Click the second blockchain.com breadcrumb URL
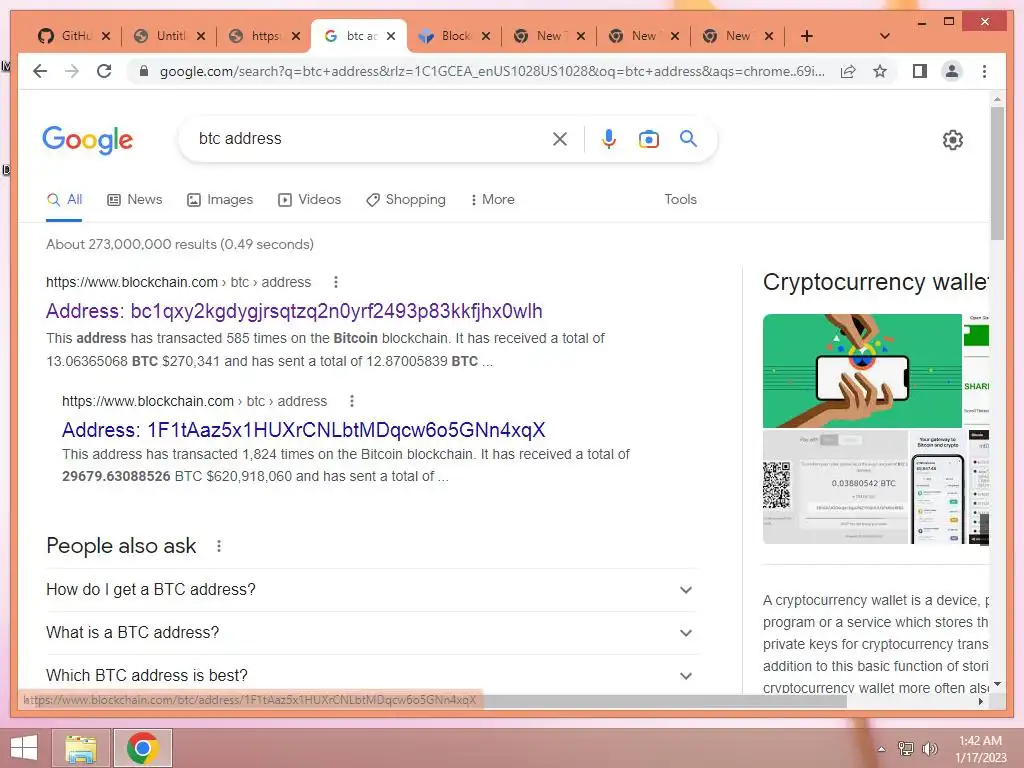The height and width of the screenshot is (768, 1024). click(x=194, y=401)
